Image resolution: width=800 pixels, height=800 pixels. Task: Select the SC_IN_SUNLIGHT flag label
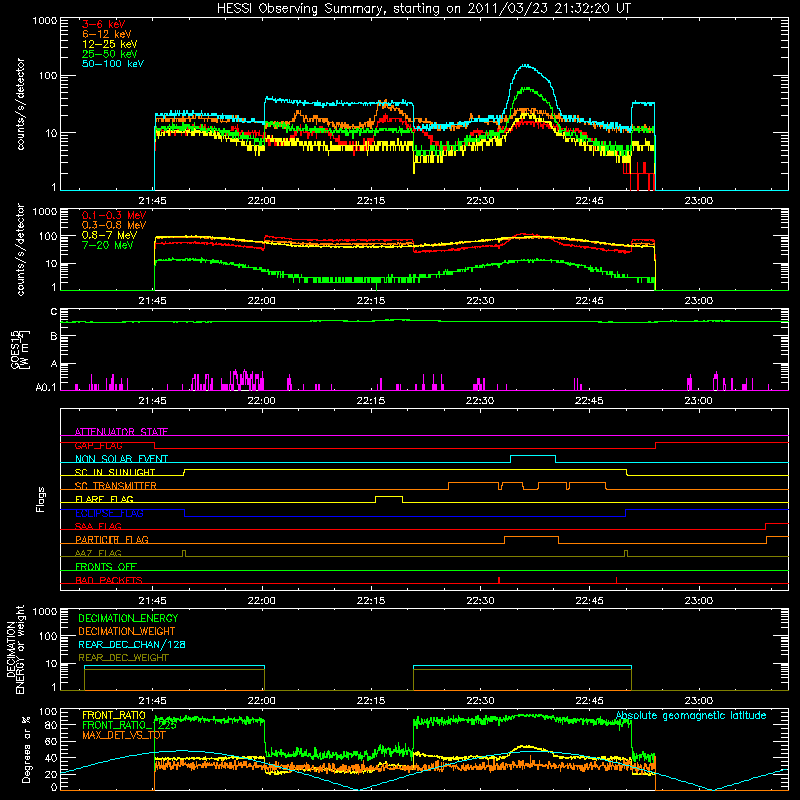pyautogui.click(x=115, y=472)
